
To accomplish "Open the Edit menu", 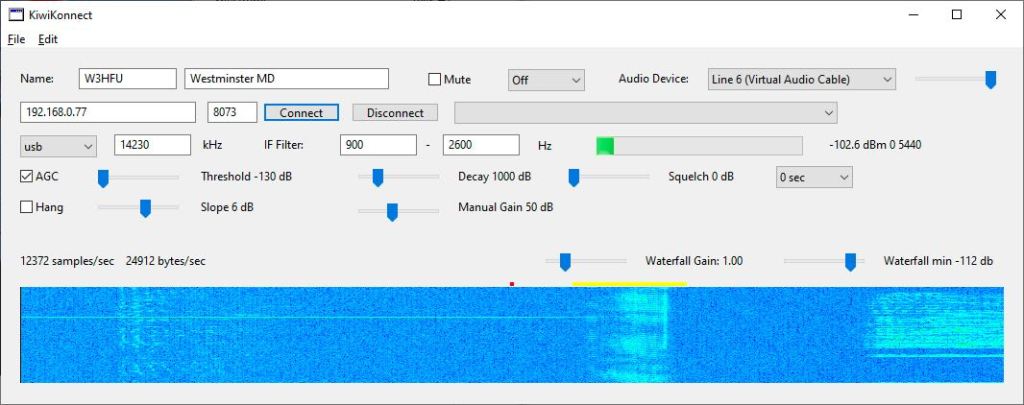I will pyautogui.click(x=48, y=39).
